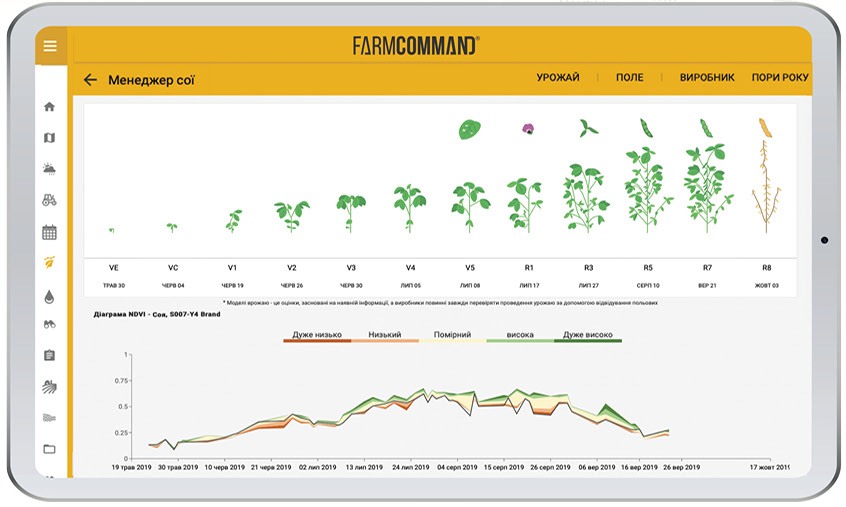The height and width of the screenshot is (507, 846).
Task: Open the calendar sidebar icon
Action: click(x=50, y=232)
